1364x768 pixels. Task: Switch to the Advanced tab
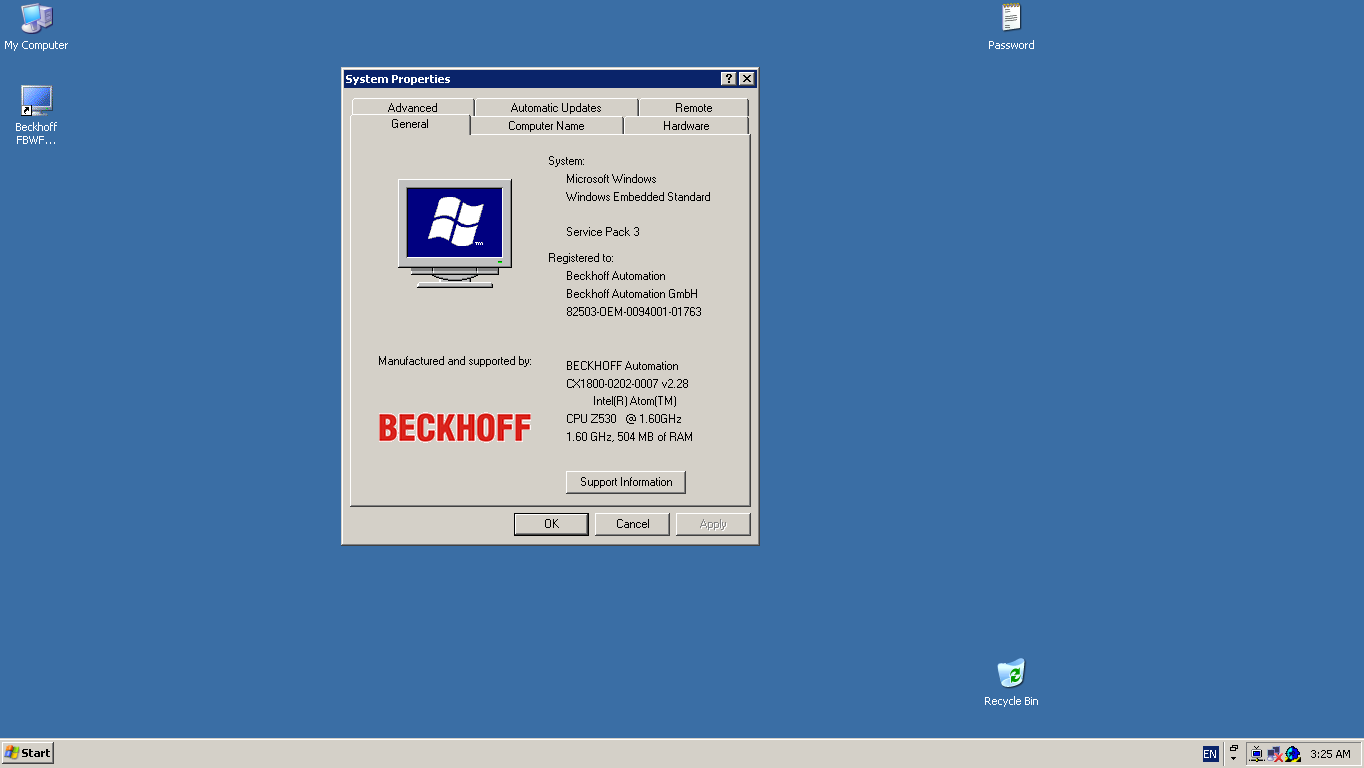[413, 108]
